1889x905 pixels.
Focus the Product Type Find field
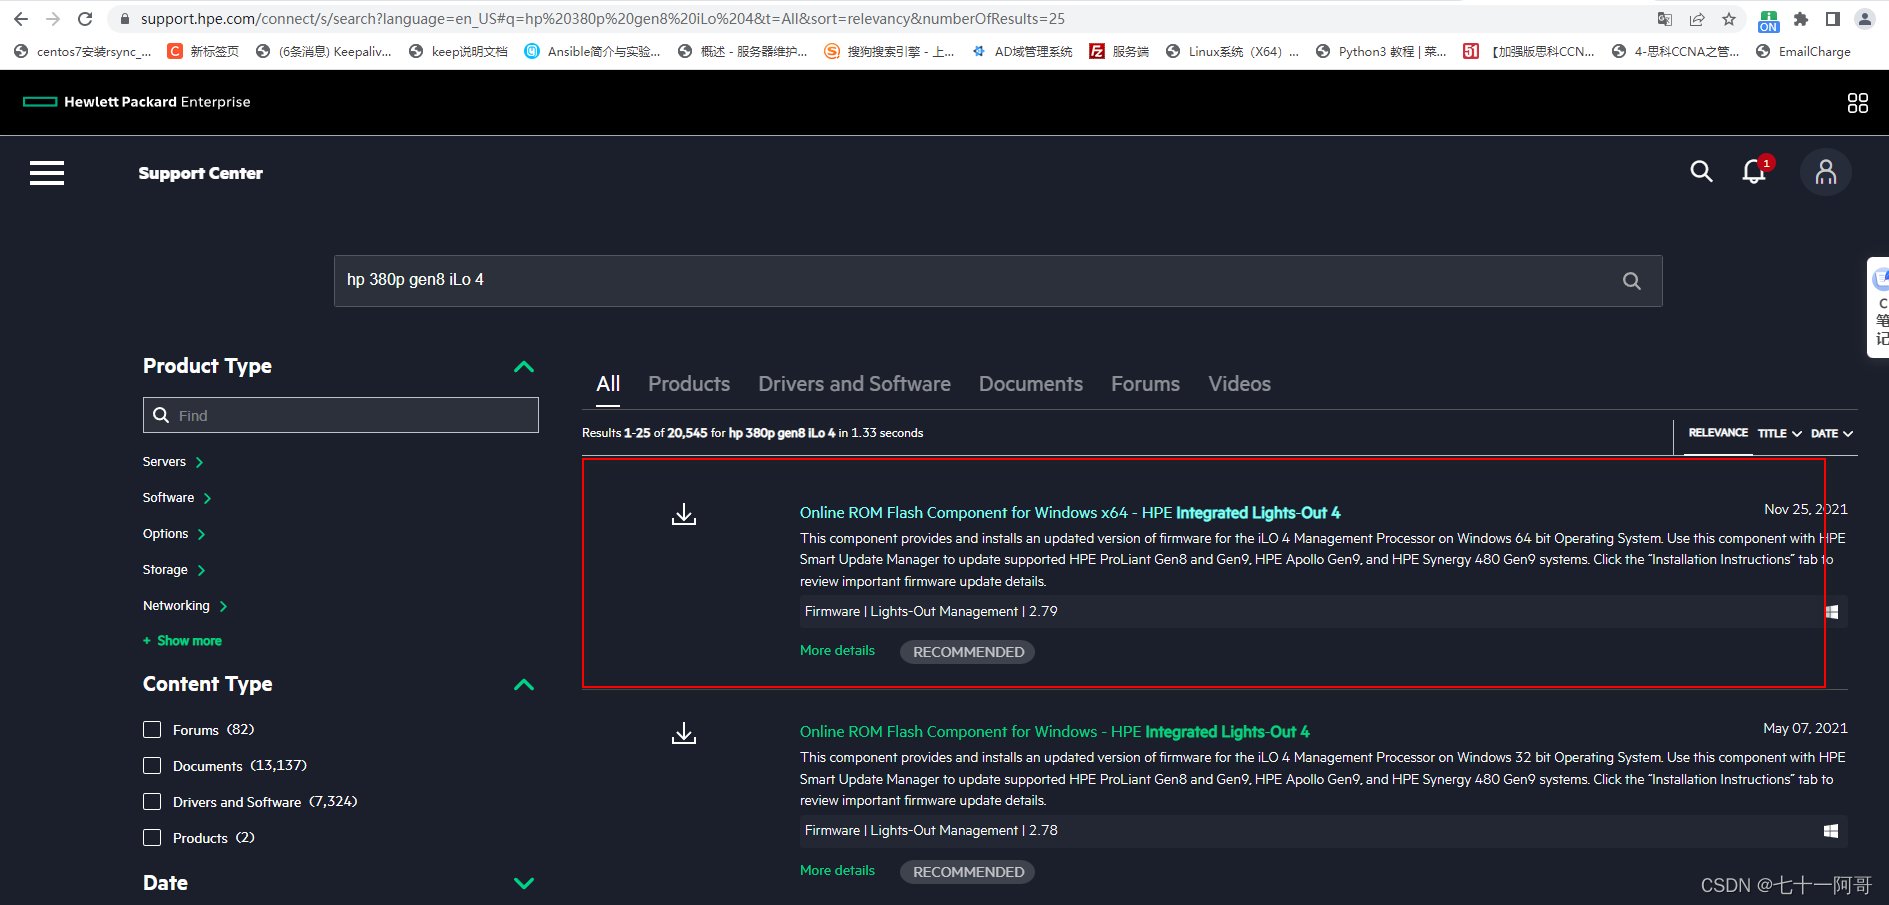[340, 415]
